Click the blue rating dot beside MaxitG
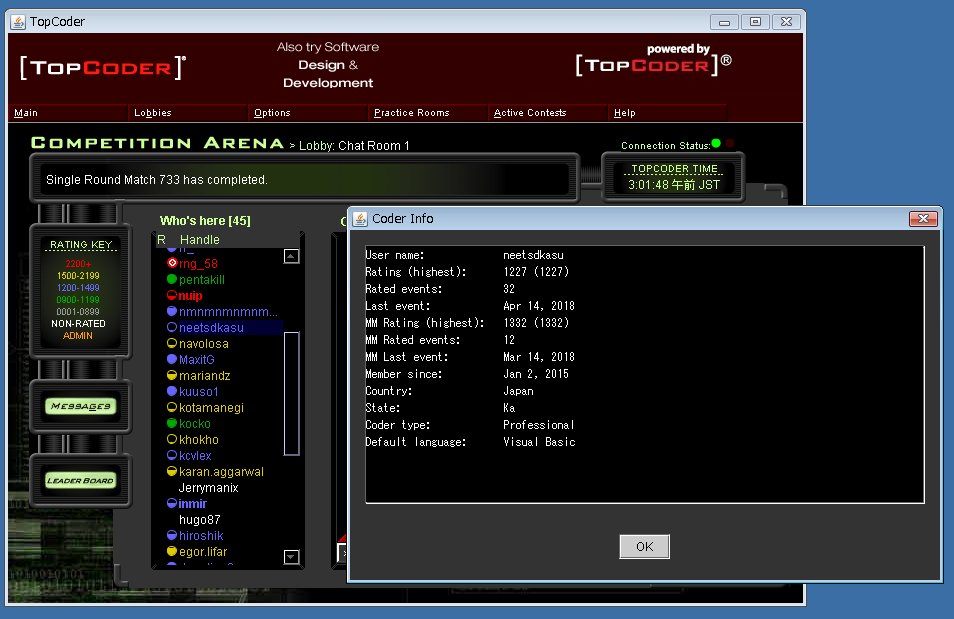This screenshot has width=954, height=619. 172,359
